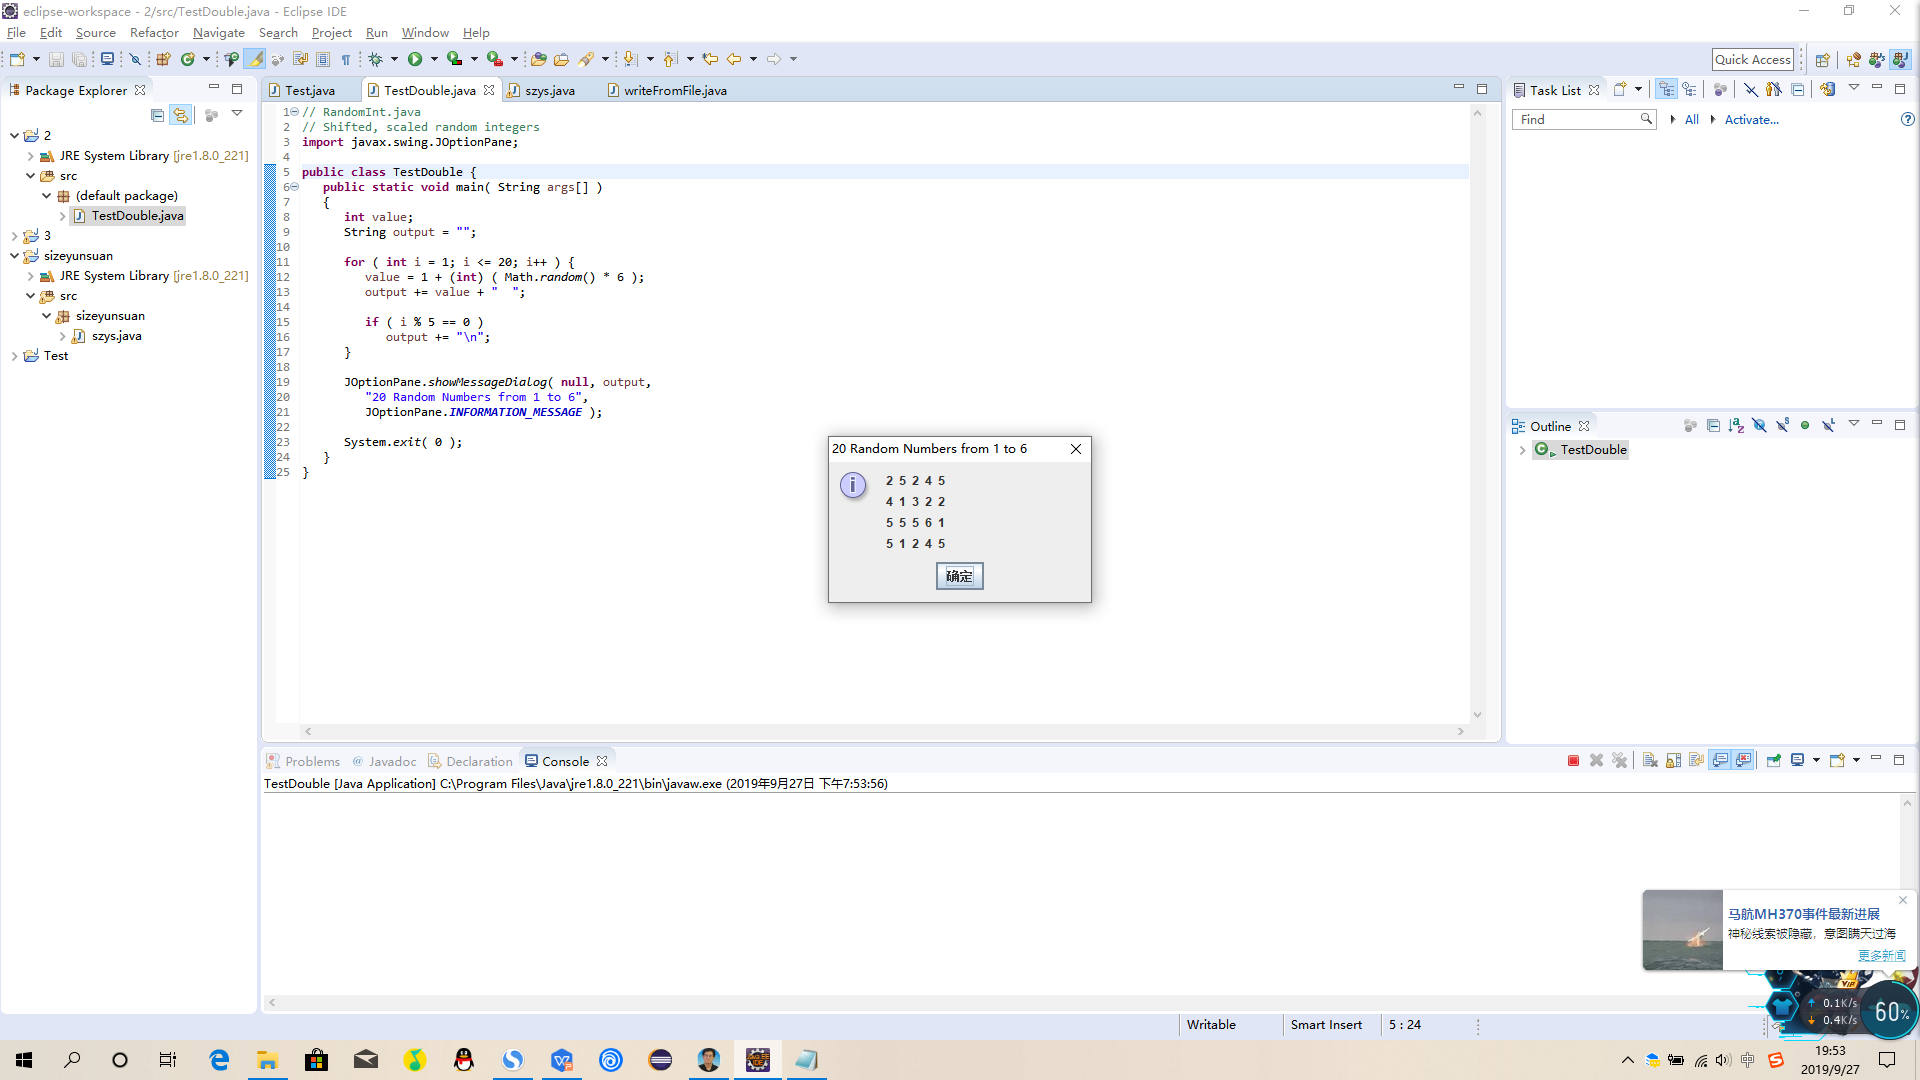
Task: Click Synchronize Changed icon in Task List
Action: tap(1828, 89)
